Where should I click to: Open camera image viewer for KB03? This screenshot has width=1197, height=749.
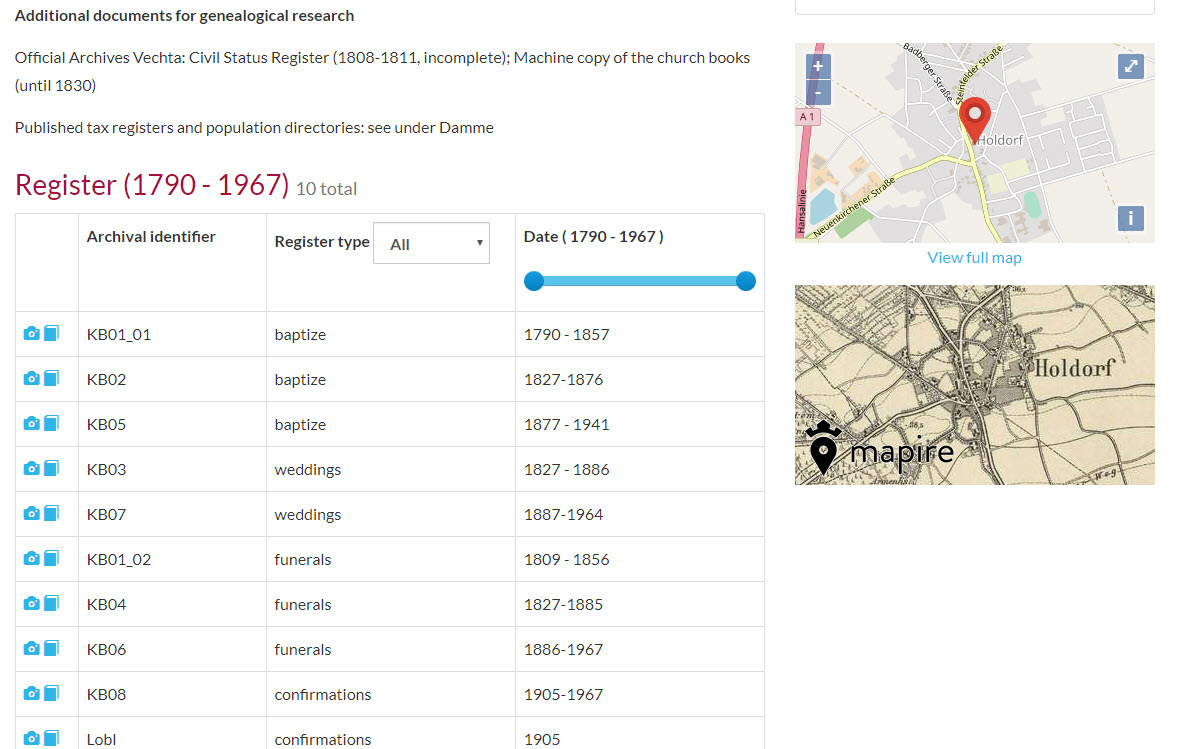[31, 469]
